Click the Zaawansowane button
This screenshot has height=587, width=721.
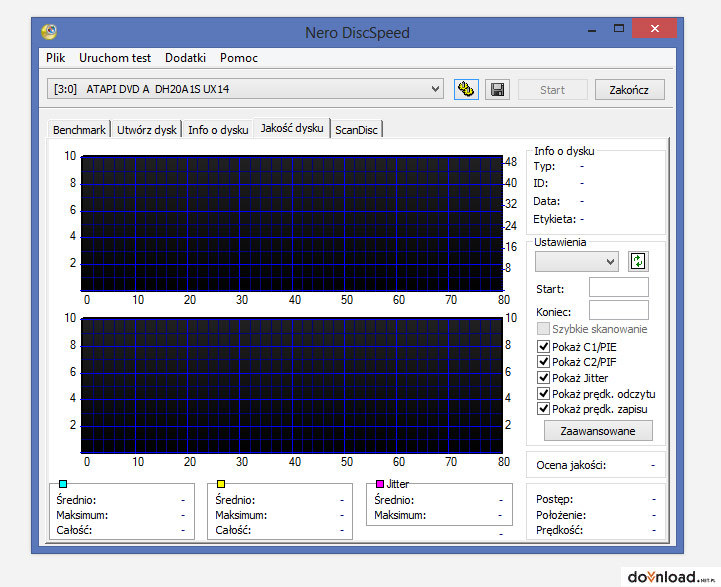click(598, 431)
